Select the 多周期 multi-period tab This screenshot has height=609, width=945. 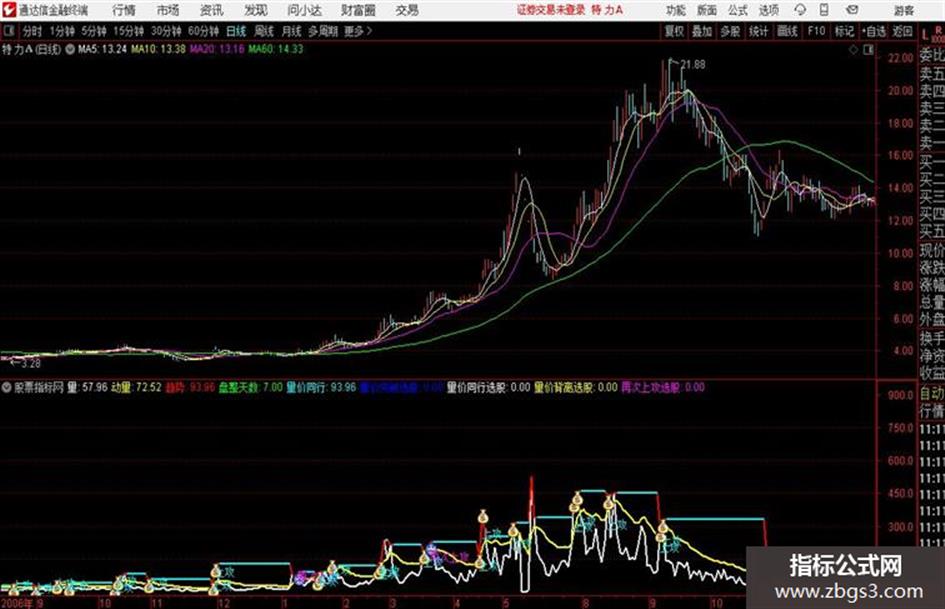click(323, 31)
